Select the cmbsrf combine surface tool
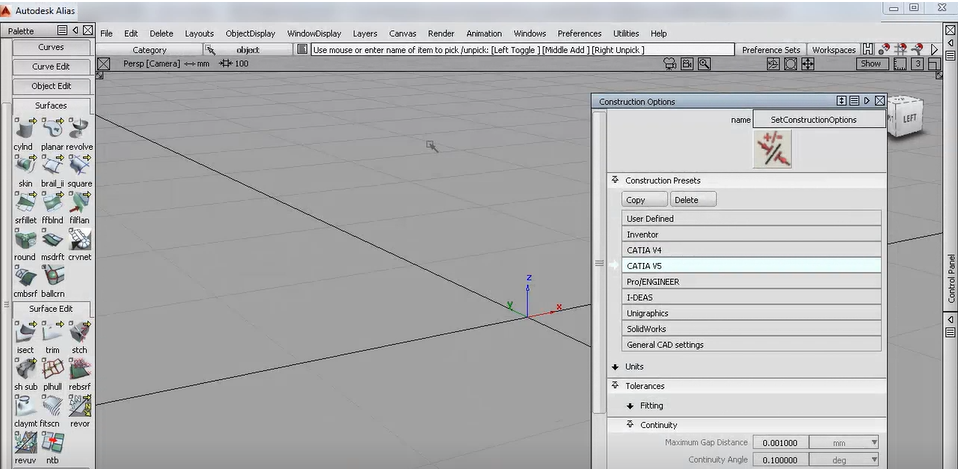Screen dimensions: 958x469 click(x=25, y=275)
